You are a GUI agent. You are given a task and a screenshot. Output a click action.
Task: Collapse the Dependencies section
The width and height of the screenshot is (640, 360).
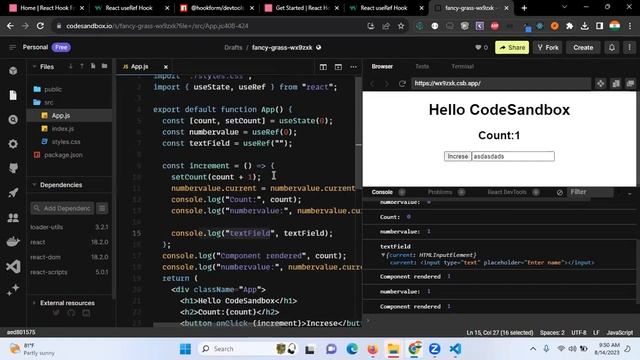tap(34, 185)
